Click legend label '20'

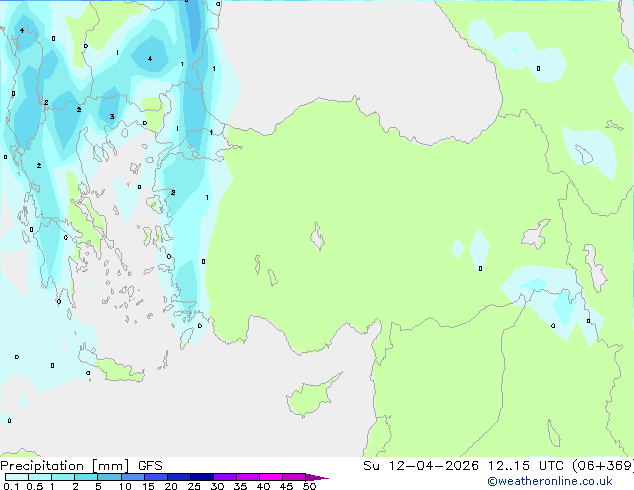[x=171, y=486]
